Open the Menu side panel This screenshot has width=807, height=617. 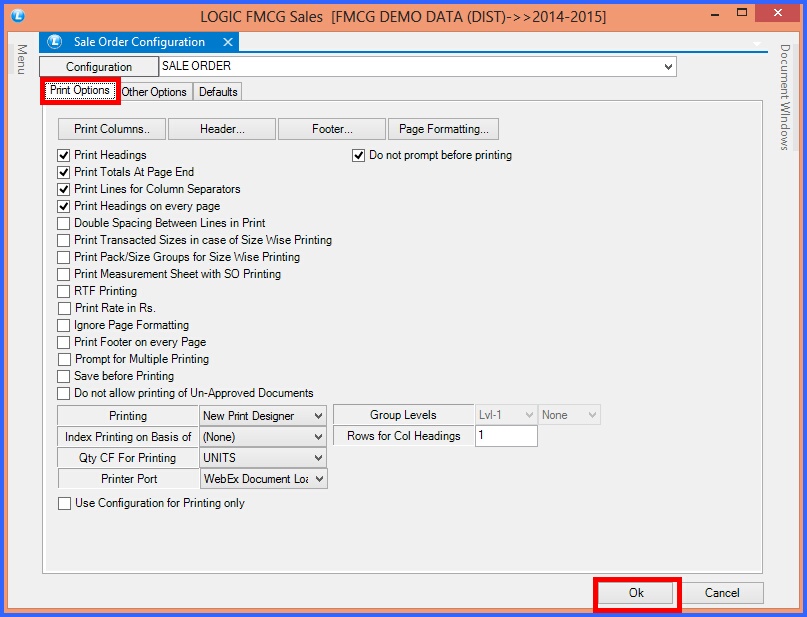(22, 59)
